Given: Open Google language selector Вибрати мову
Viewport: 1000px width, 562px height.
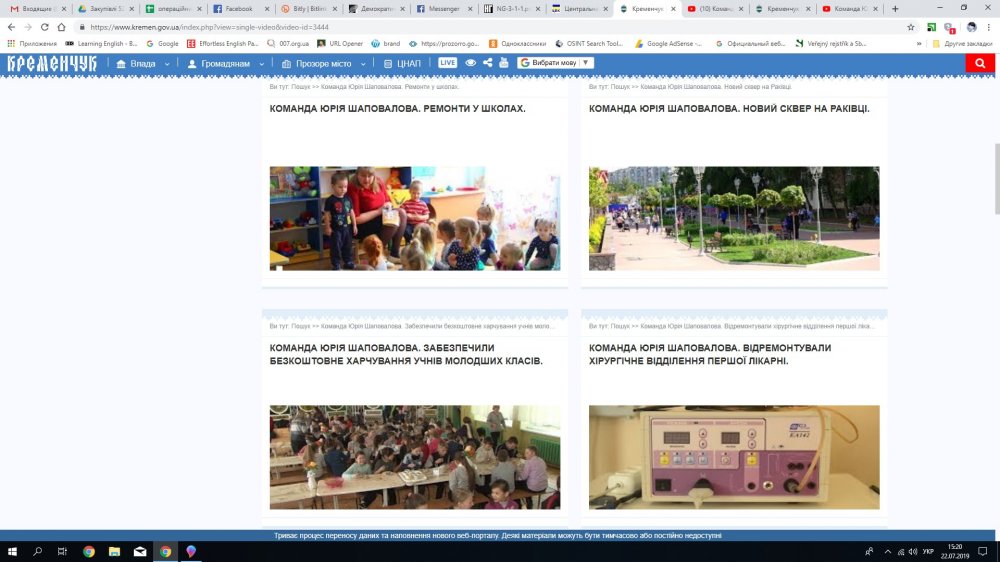Looking at the screenshot, I should pos(556,63).
